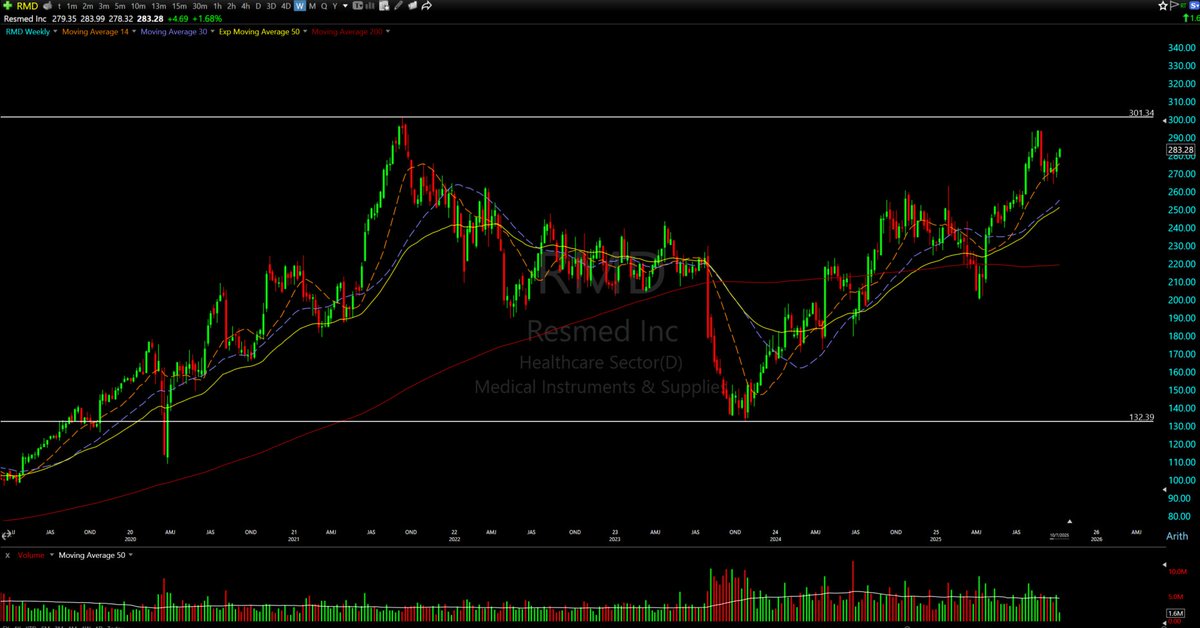Viewport: 1200px width, 628px height.
Task: Click the 200.00 price axis label
Action: tap(1180, 300)
